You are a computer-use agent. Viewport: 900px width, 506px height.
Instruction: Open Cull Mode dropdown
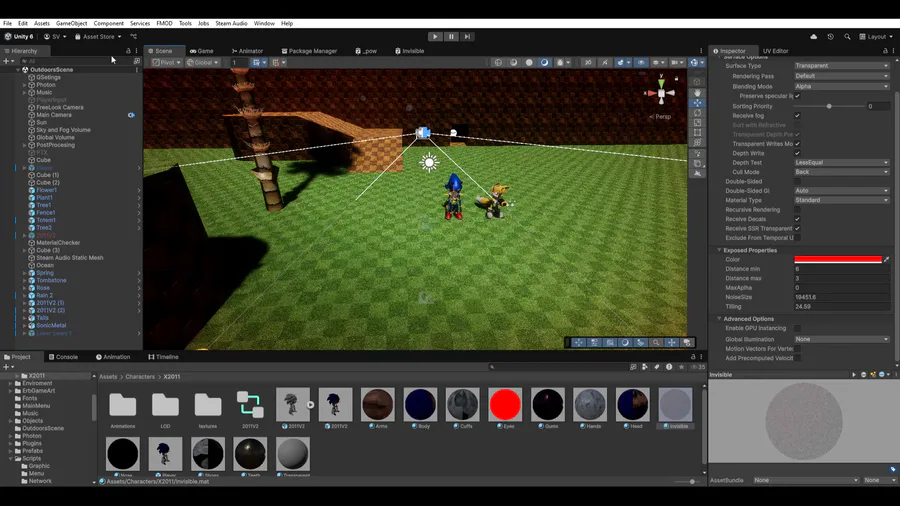[x=841, y=172]
